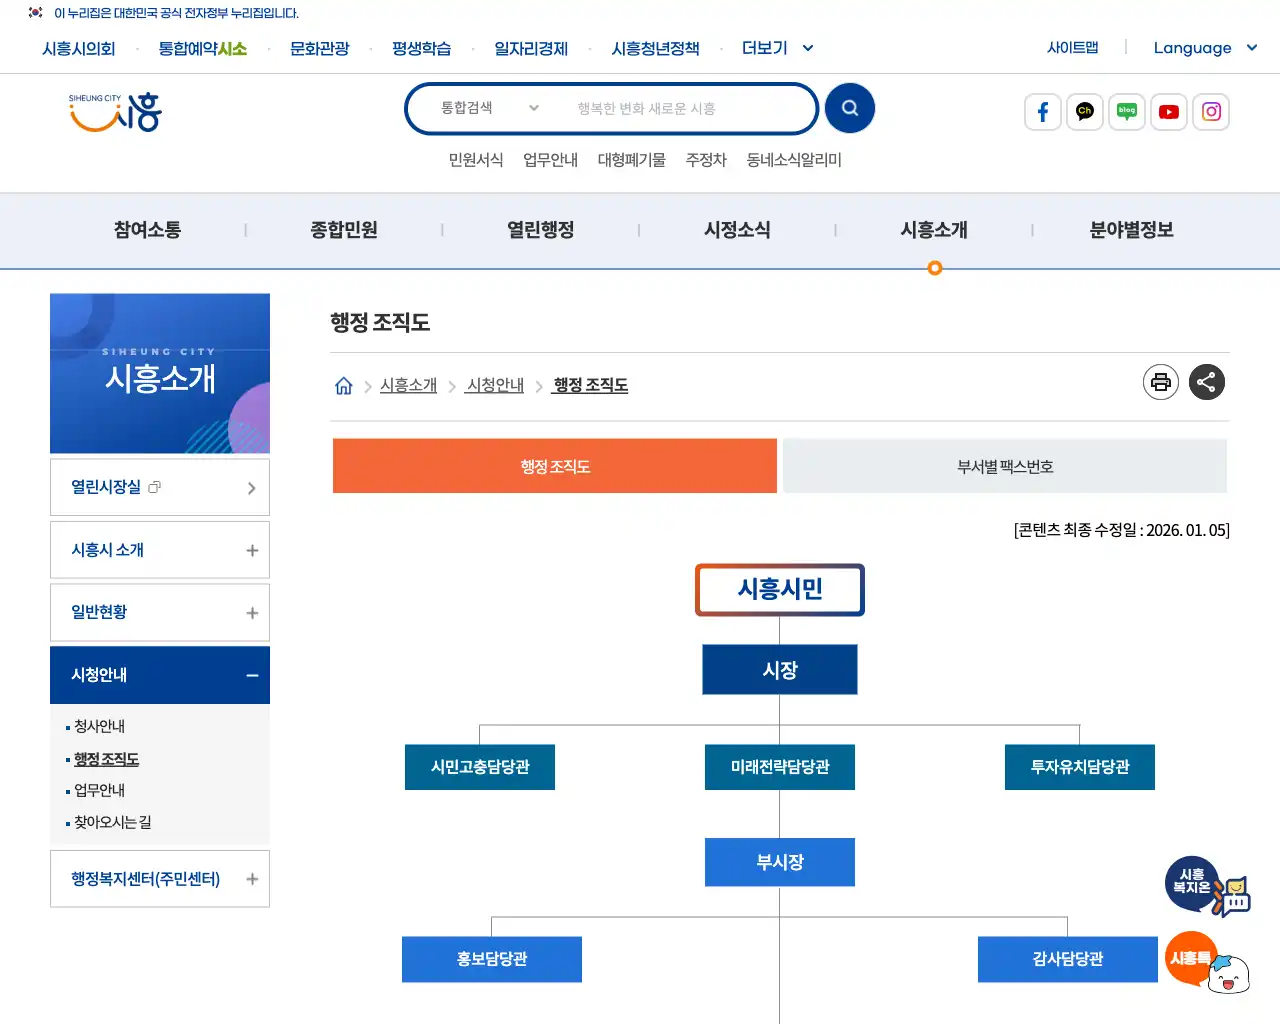This screenshot has width=1280, height=1024.
Task: Click 시민고충담당관 org chart box
Action: [x=480, y=767]
